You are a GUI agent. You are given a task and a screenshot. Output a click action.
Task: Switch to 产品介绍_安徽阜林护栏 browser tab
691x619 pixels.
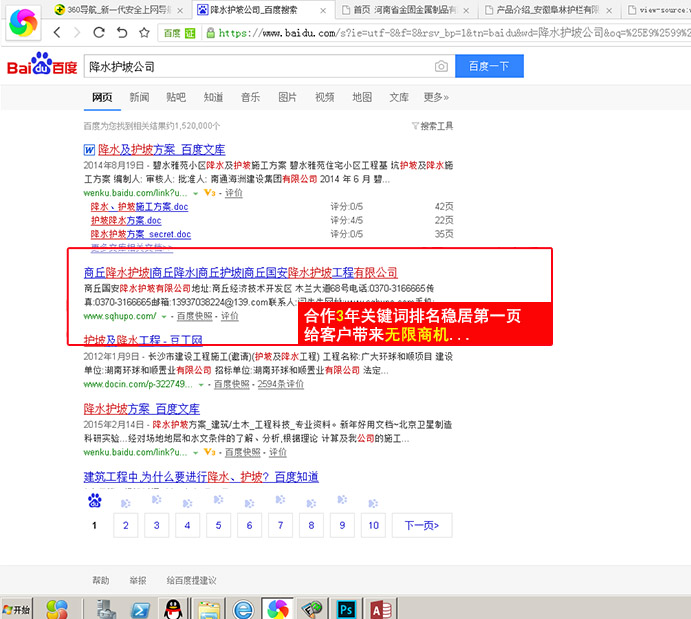click(x=548, y=10)
